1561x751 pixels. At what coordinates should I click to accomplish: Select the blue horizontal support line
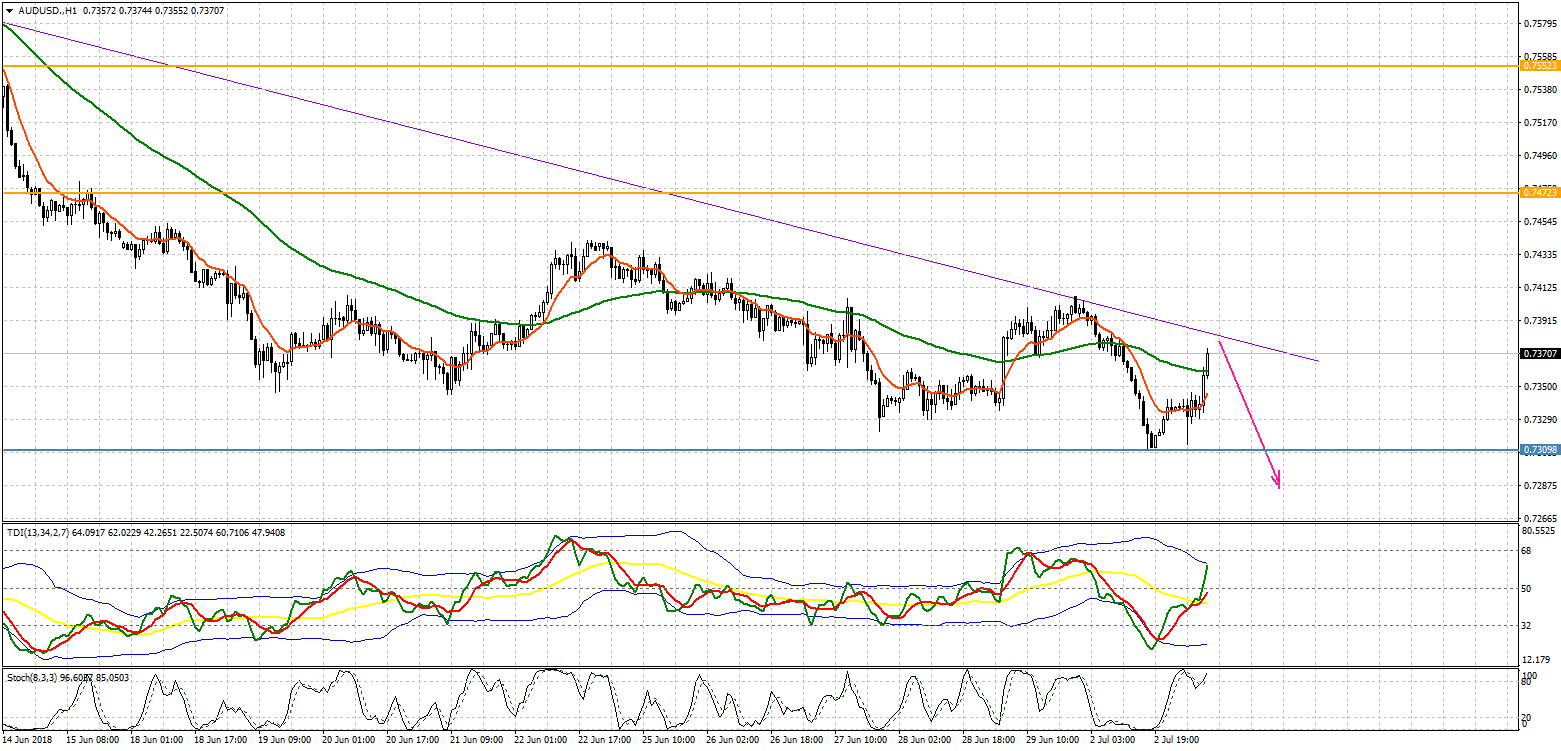[700, 450]
